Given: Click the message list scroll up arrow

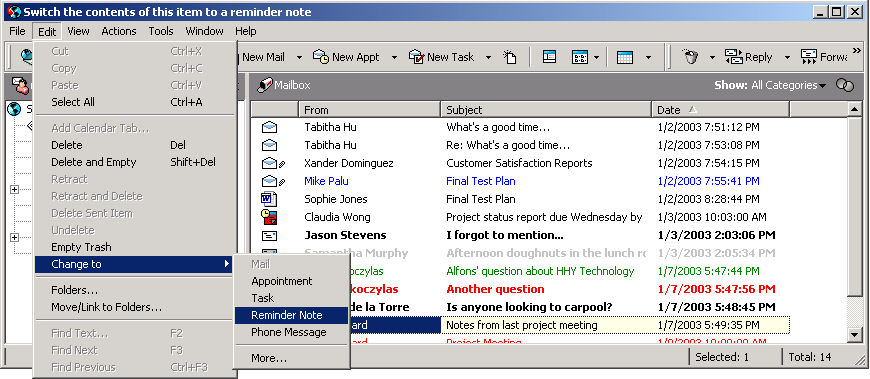Looking at the screenshot, I should click(x=854, y=110).
